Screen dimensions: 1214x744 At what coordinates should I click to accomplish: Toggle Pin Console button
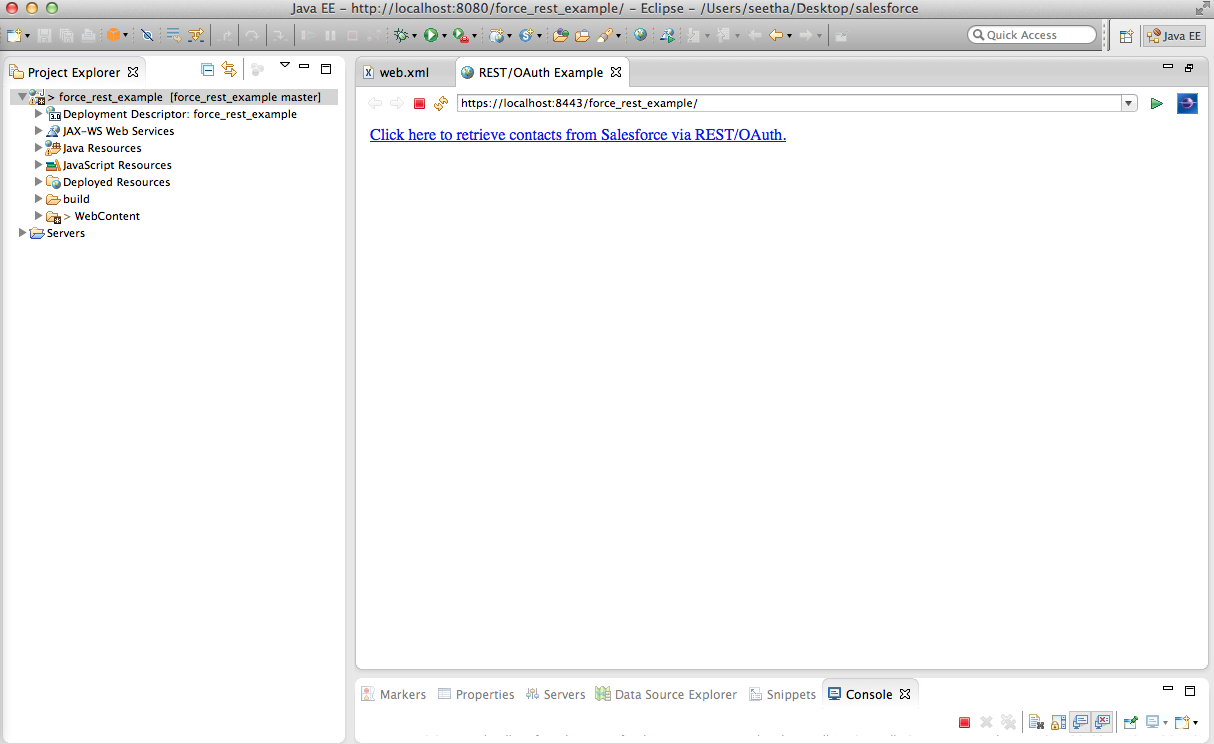[x=1130, y=722]
